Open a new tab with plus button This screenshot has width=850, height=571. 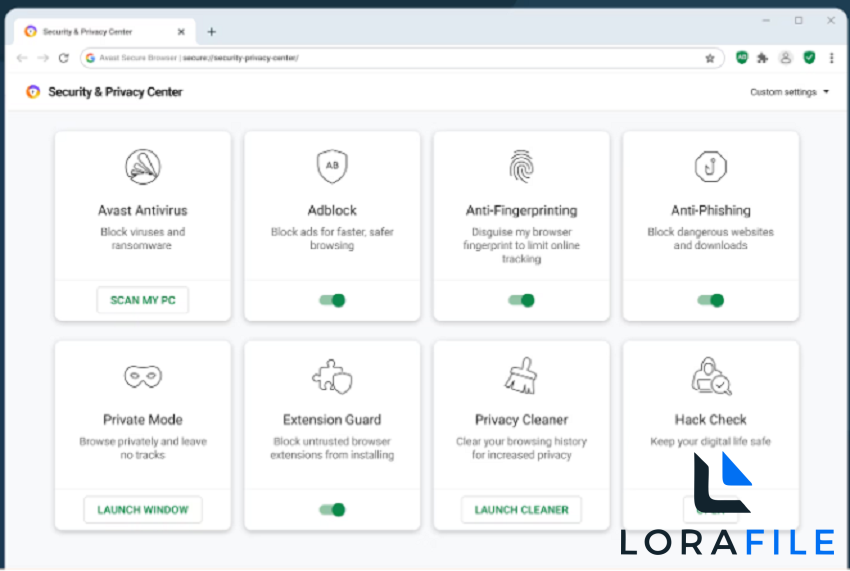[211, 32]
